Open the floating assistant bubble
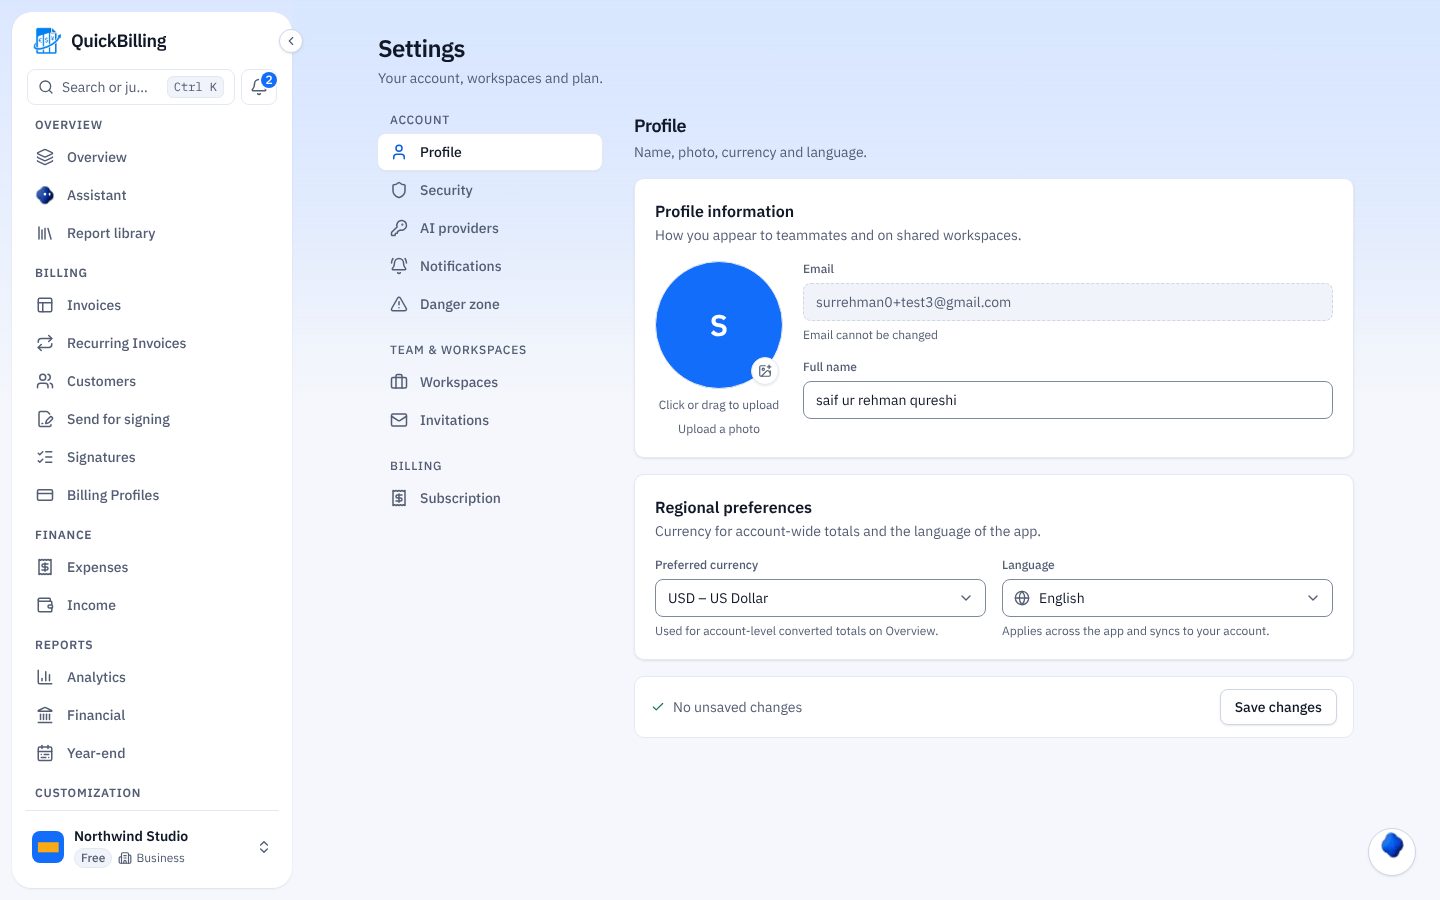 pos(1392,852)
